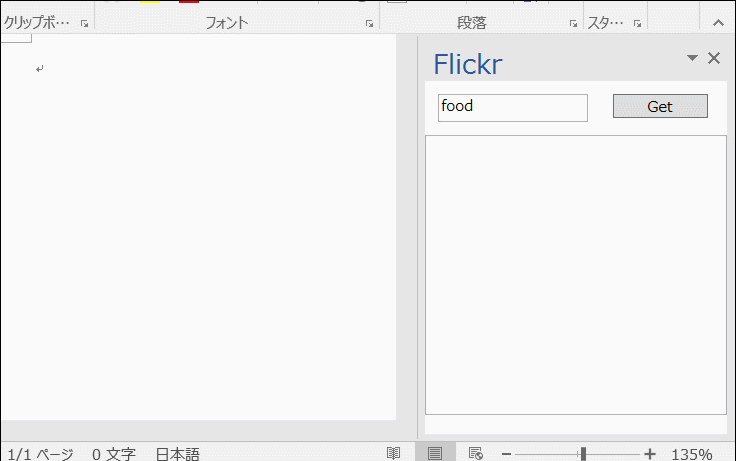The image size is (736, 461).
Task: Switch to Read Mode view
Action: [x=393, y=453]
